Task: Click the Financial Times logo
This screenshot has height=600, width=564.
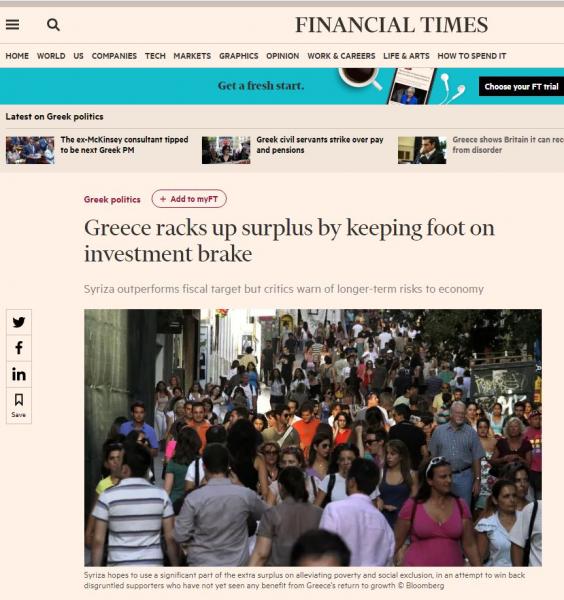Action: click(x=391, y=25)
